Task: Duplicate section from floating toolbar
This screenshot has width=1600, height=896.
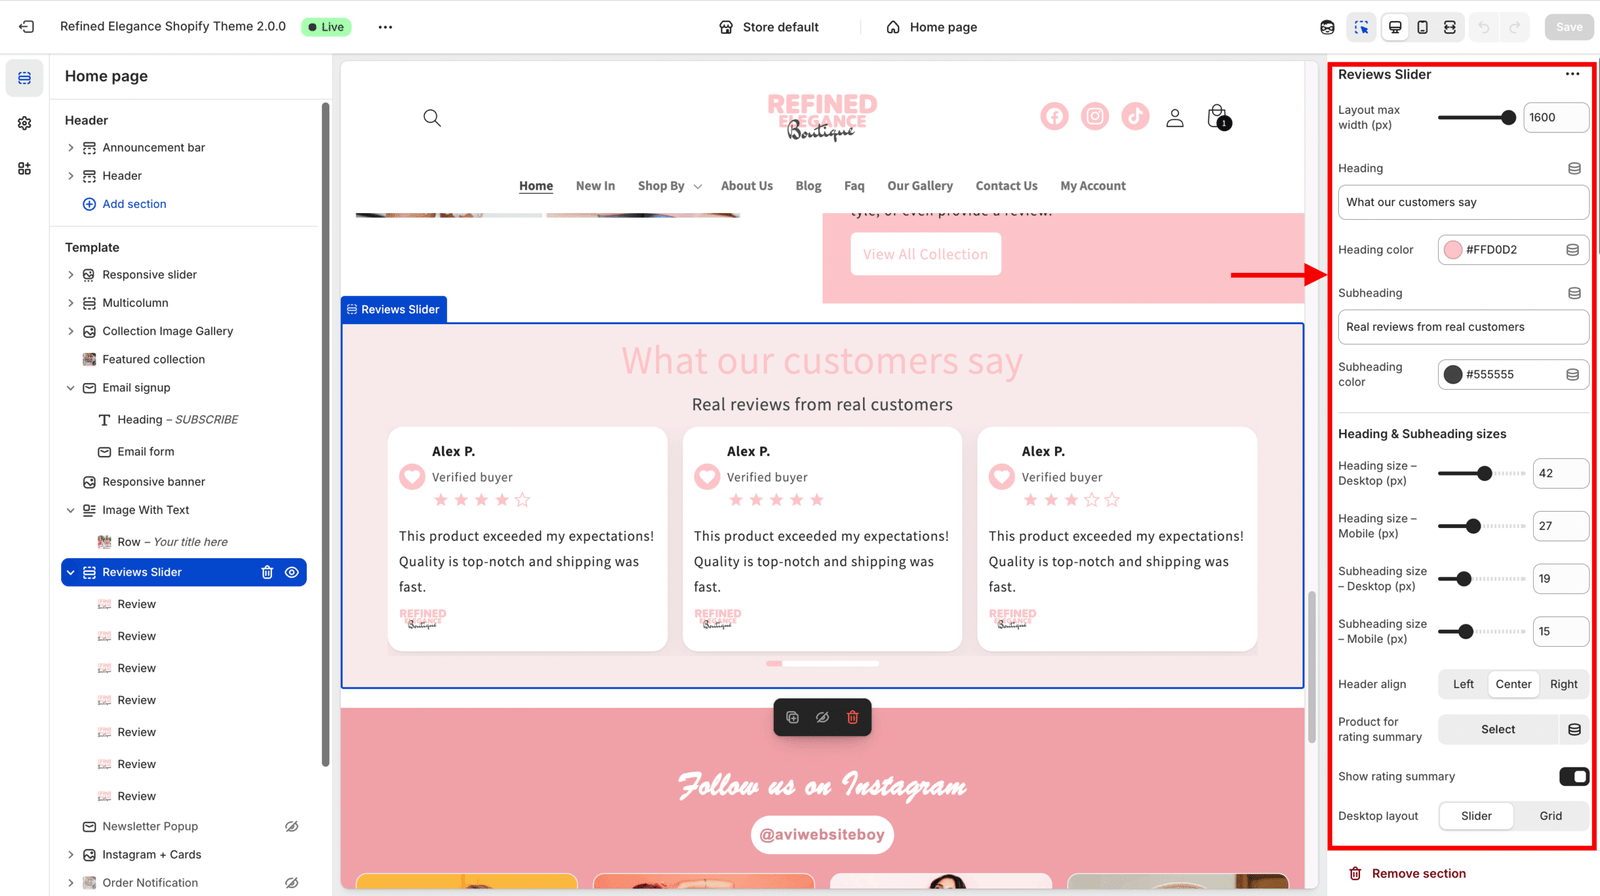Action: pos(792,717)
